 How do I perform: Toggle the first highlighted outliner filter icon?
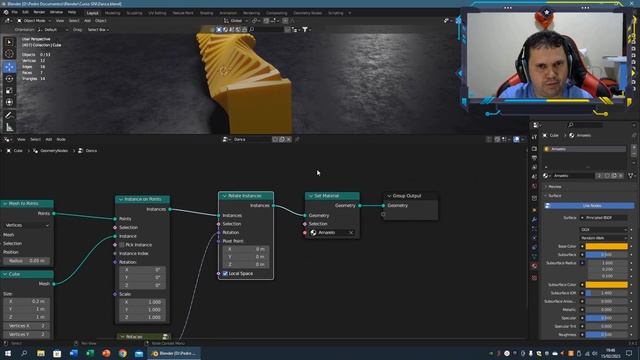coord(219,29)
